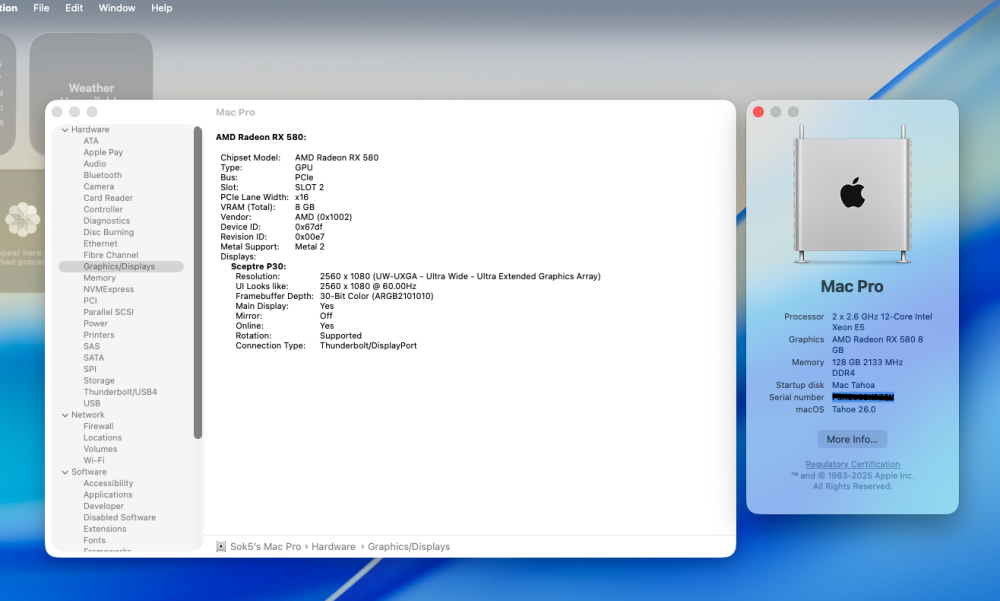Click Sok5's Mac Pro in path bar
The image size is (1000, 601).
265,547
